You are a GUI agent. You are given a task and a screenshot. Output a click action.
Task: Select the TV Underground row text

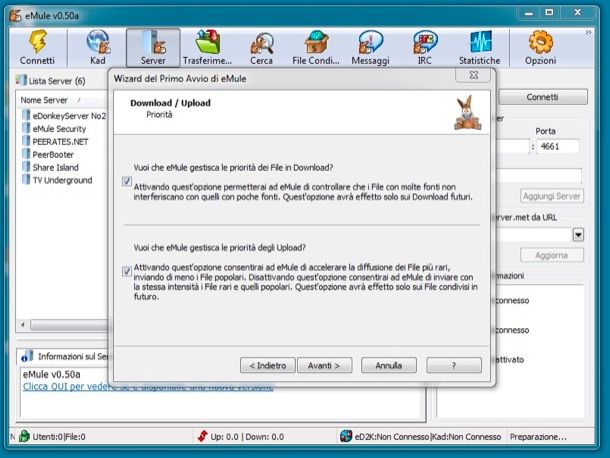[62, 180]
